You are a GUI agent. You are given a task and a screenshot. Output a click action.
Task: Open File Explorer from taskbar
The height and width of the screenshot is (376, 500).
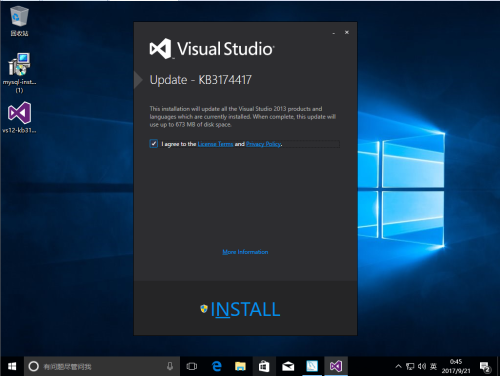(x=240, y=366)
